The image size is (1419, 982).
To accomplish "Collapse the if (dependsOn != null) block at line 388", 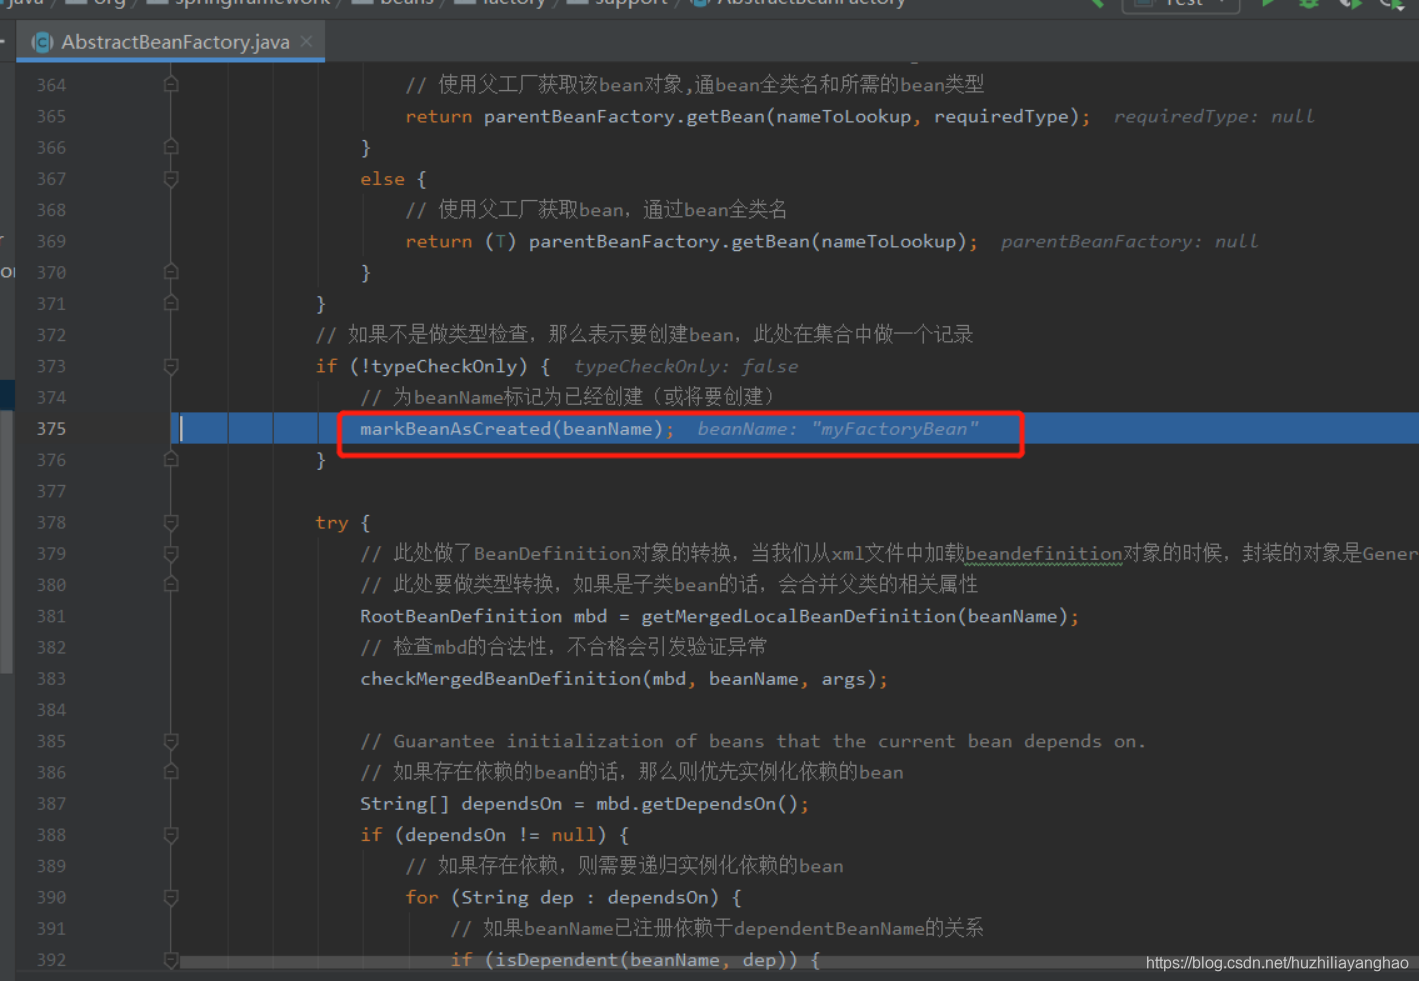I will 171,835.
